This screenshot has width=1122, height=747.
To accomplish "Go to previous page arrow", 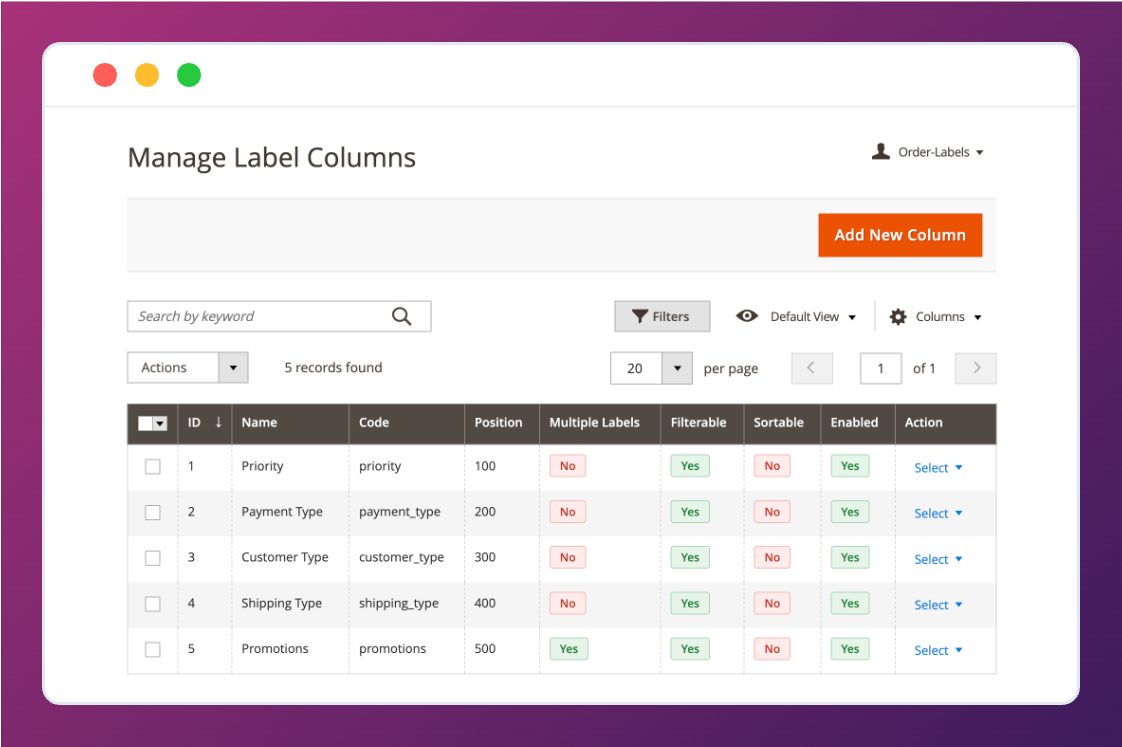I will pyautogui.click(x=811, y=368).
